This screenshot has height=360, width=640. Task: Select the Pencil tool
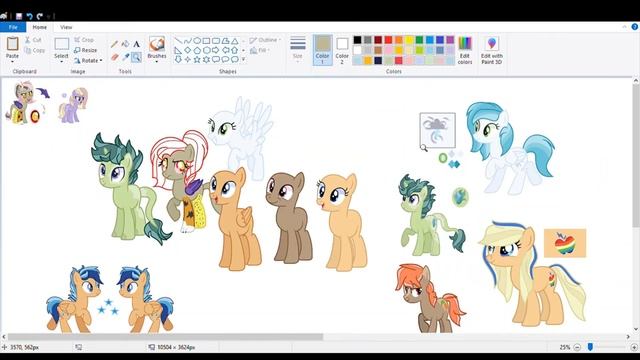click(115, 44)
